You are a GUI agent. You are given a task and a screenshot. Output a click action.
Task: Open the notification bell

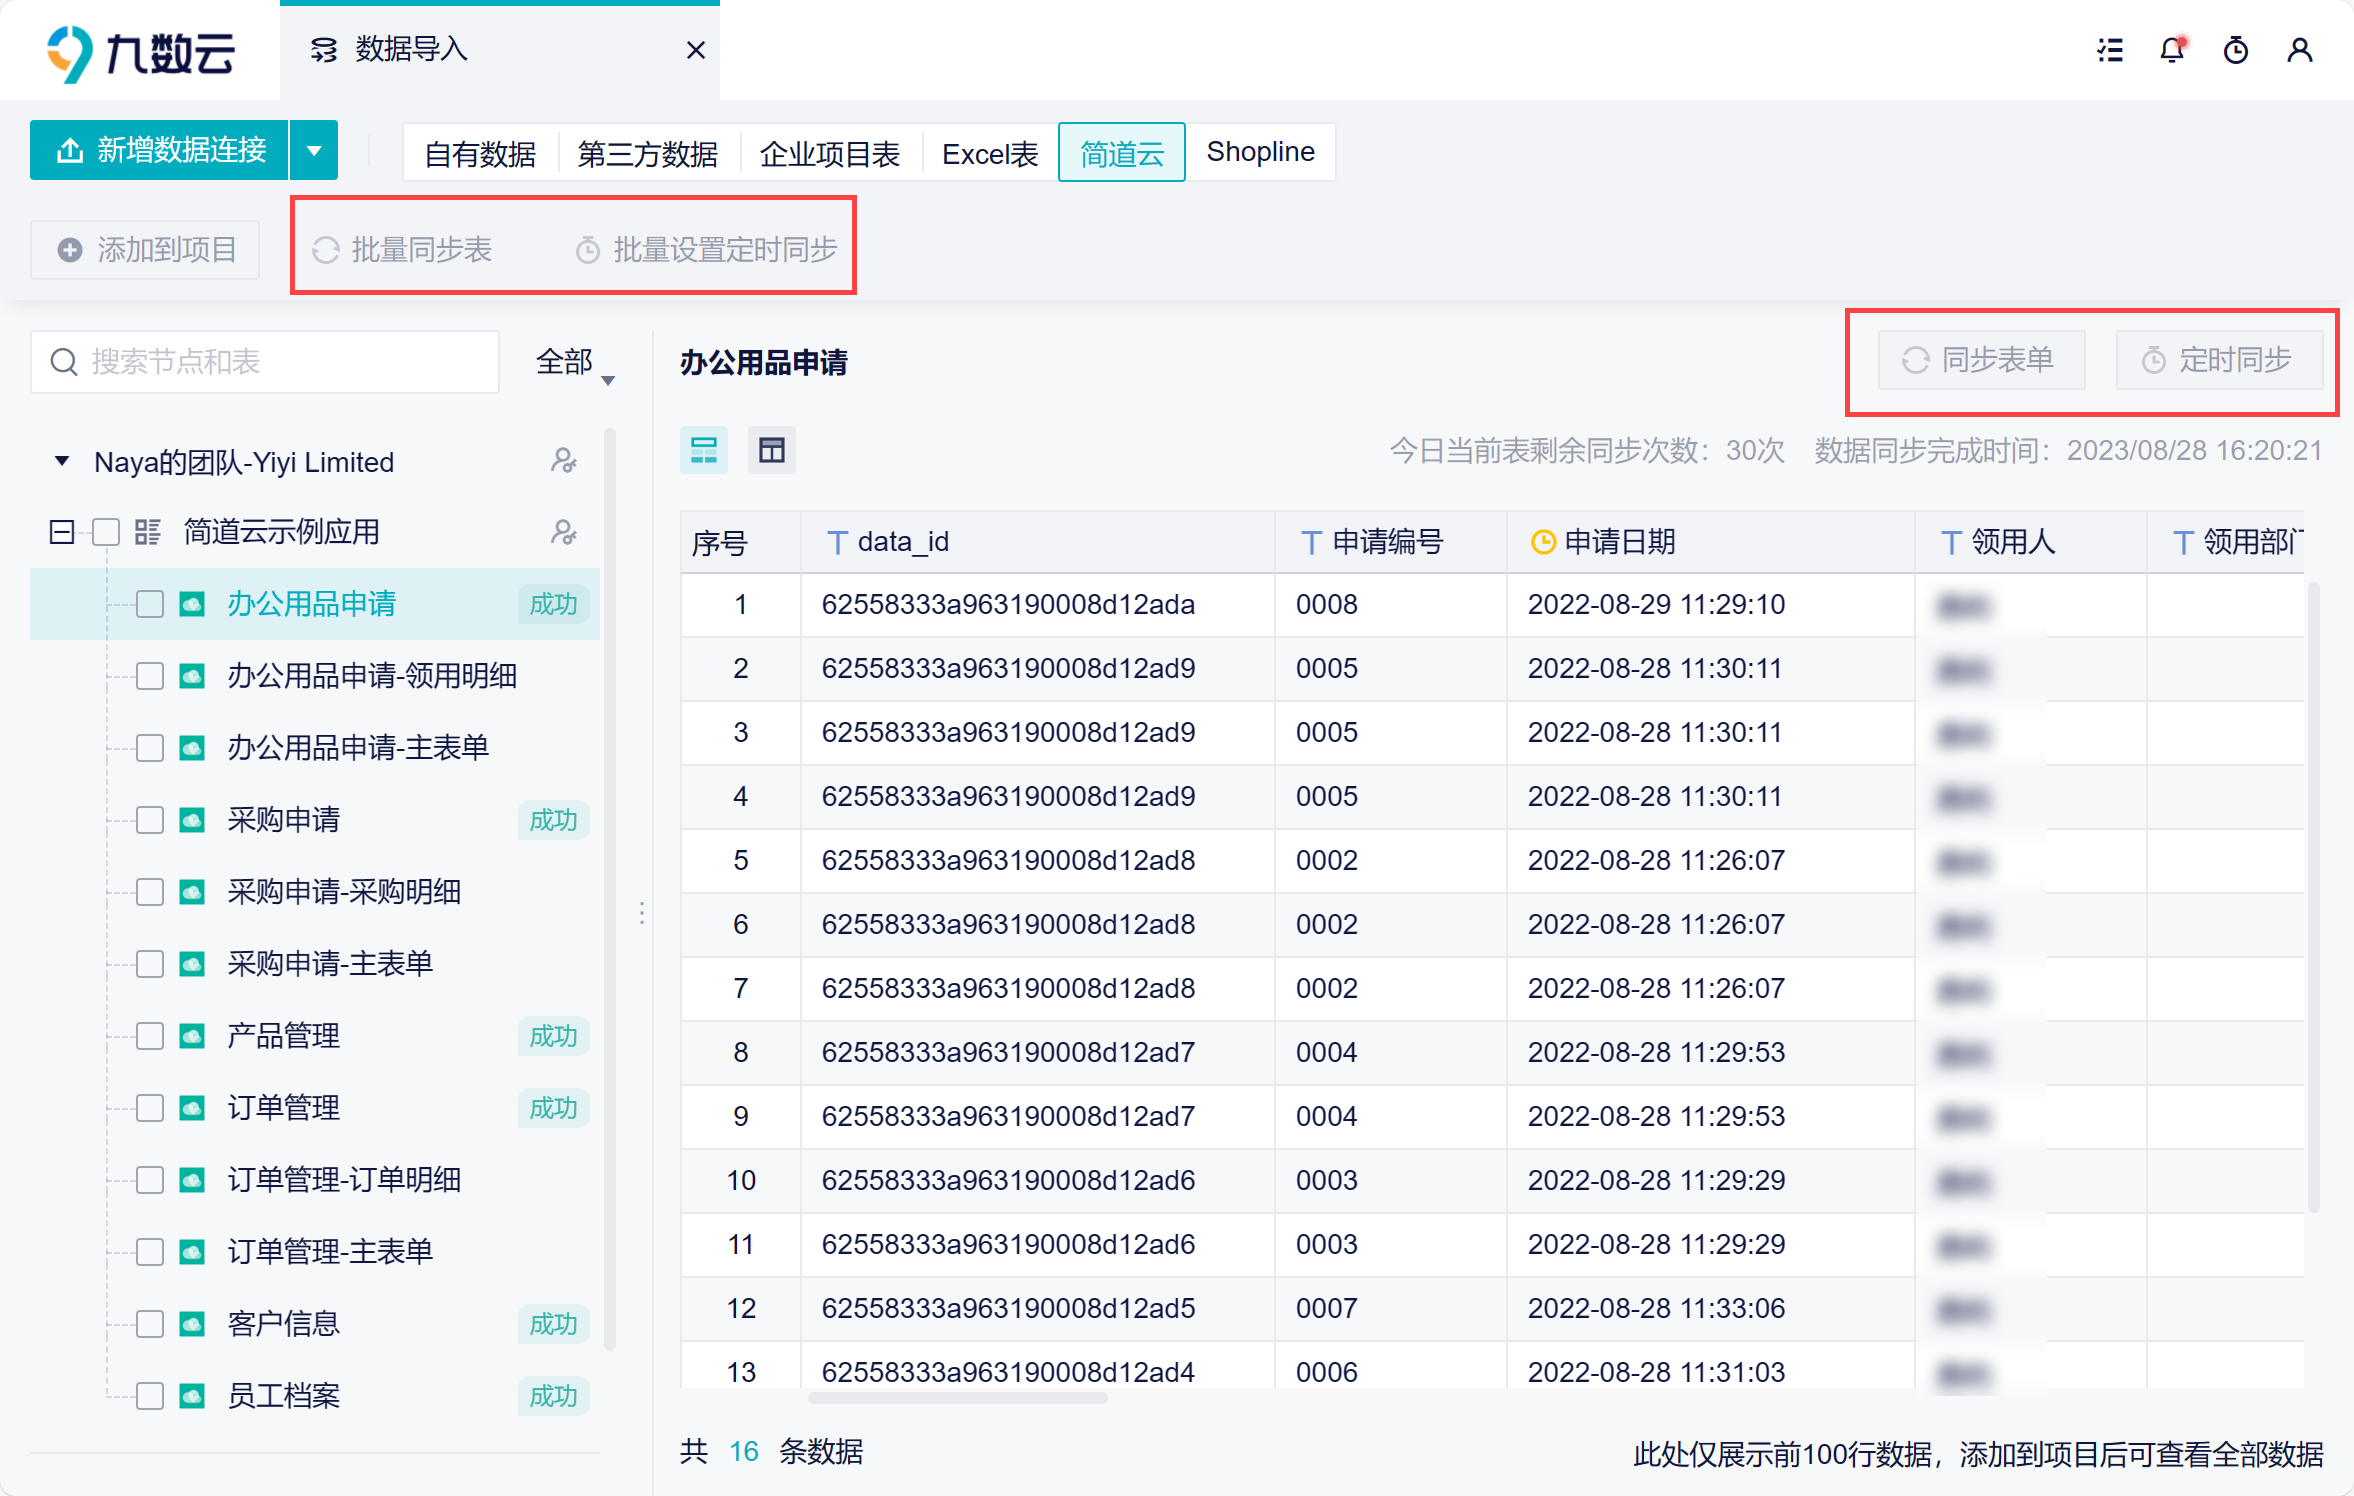pyautogui.click(x=2172, y=50)
